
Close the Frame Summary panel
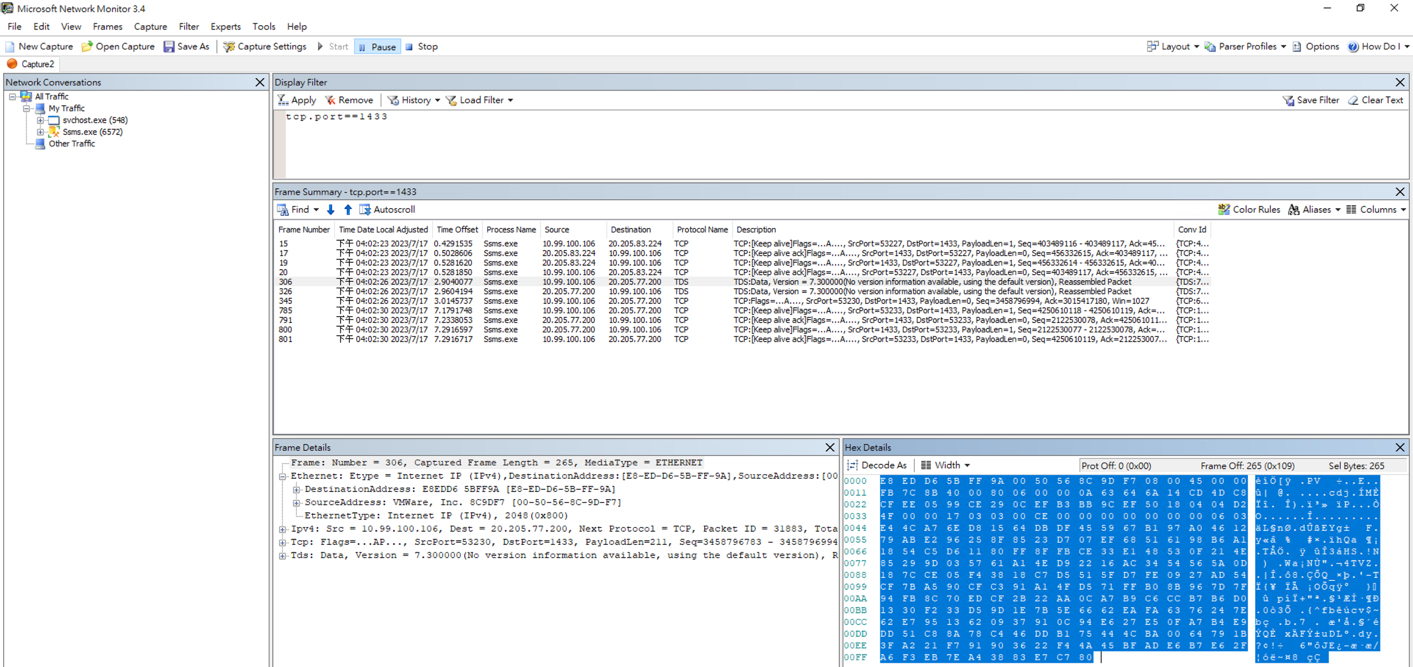pyautogui.click(x=1400, y=191)
